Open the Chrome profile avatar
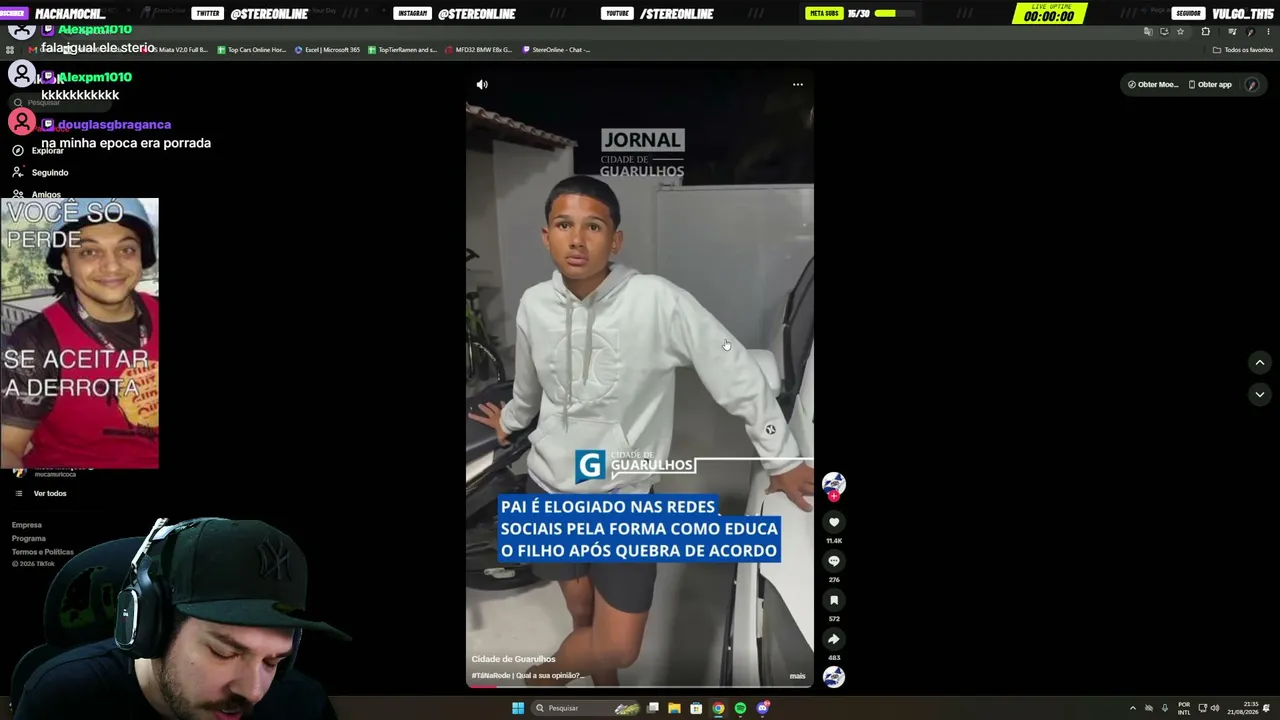The width and height of the screenshot is (1280, 720). [1250, 32]
